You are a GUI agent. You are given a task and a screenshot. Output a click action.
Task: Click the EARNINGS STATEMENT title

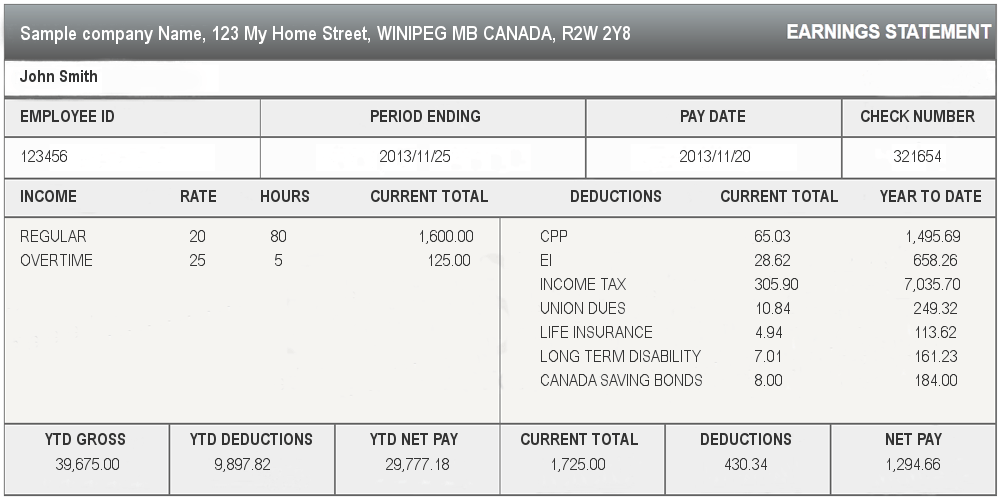pyautogui.click(x=888, y=32)
